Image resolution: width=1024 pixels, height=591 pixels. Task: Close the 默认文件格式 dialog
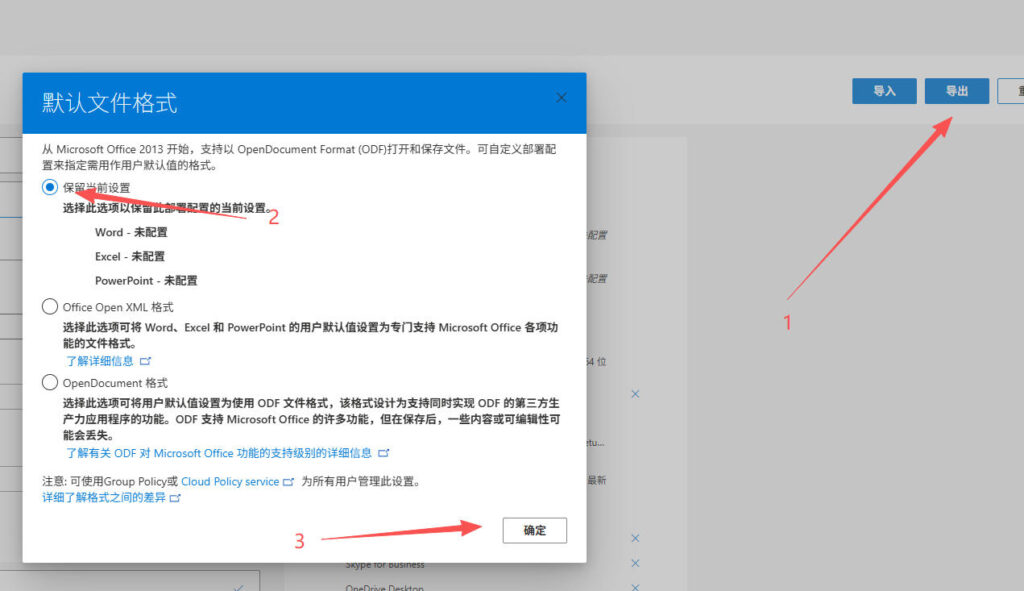point(561,97)
